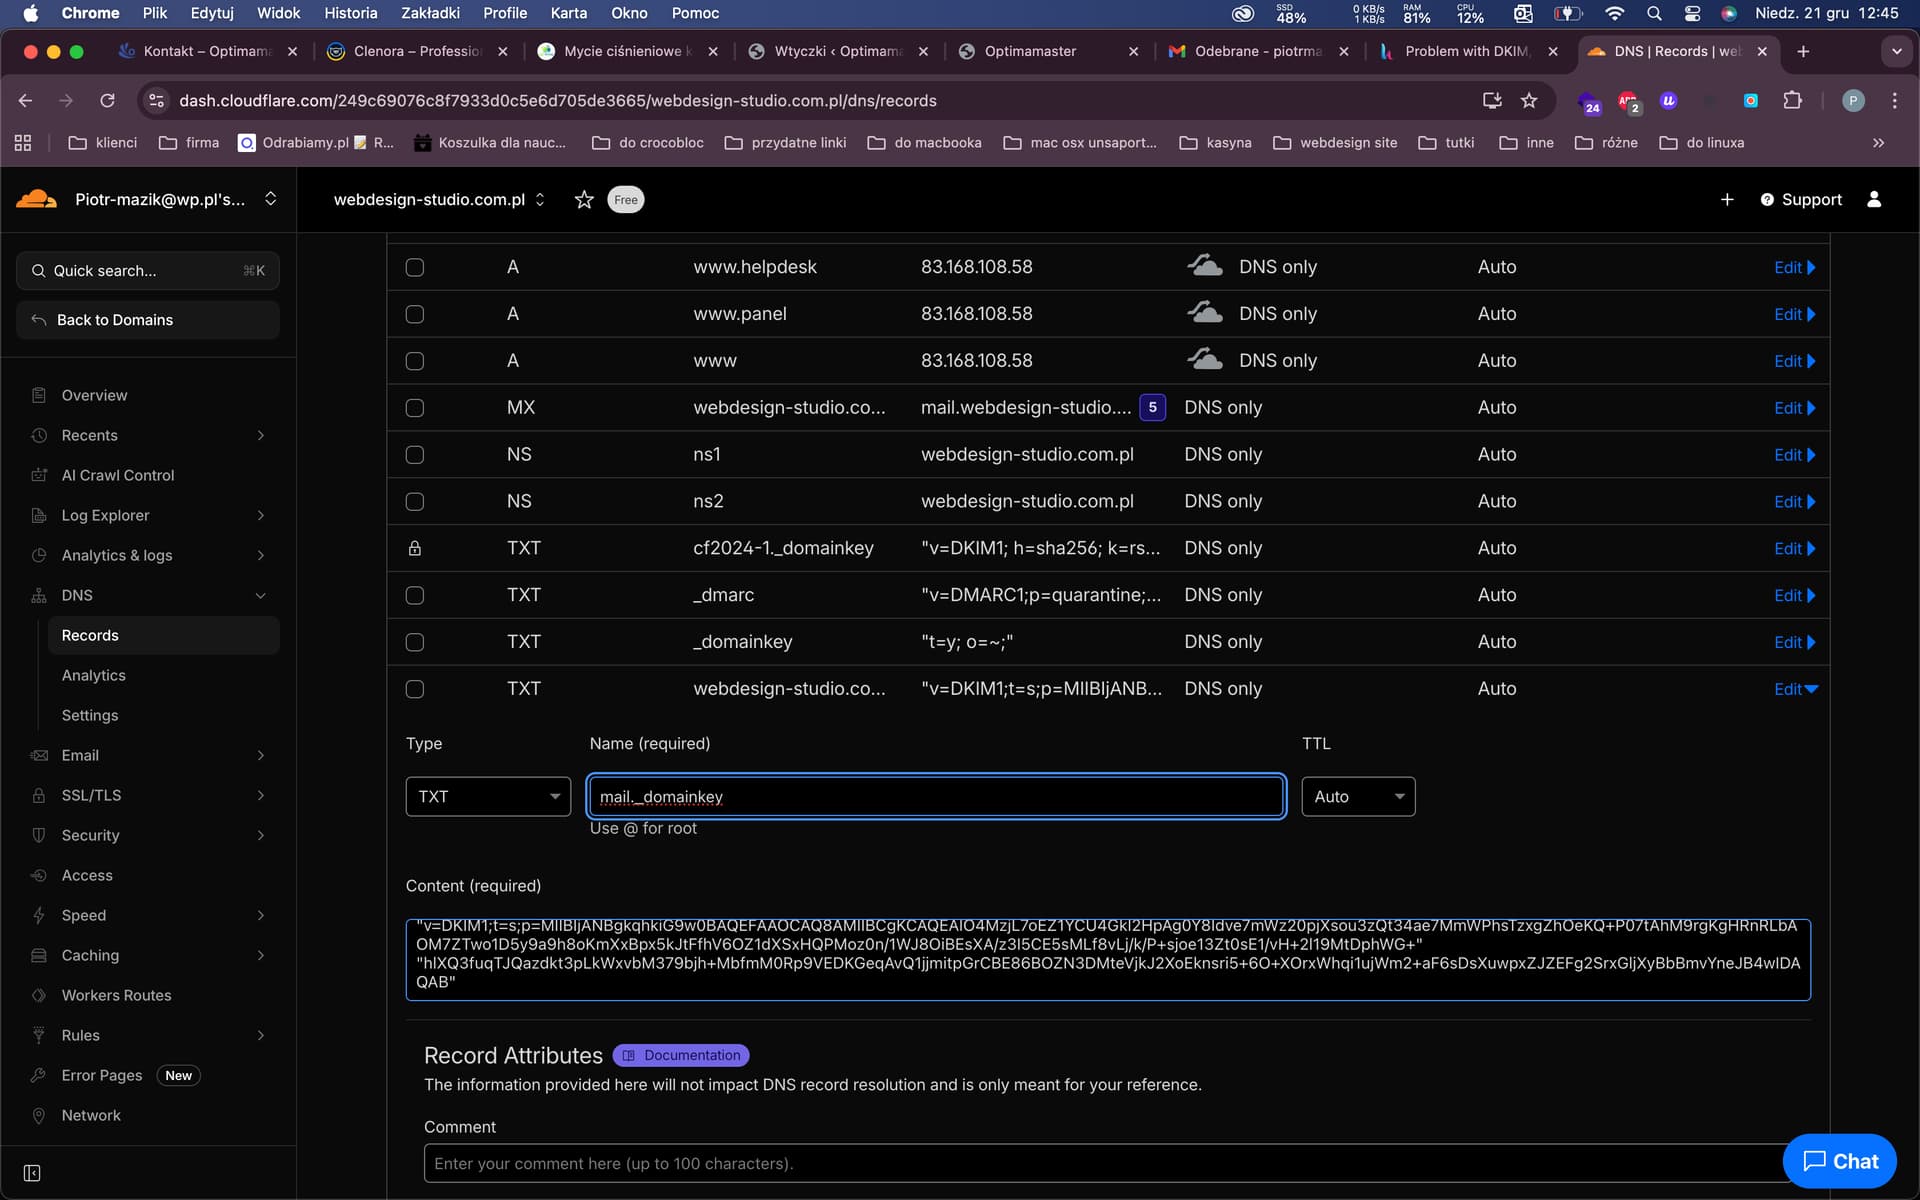Click the plus add icon in header

tap(1726, 200)
